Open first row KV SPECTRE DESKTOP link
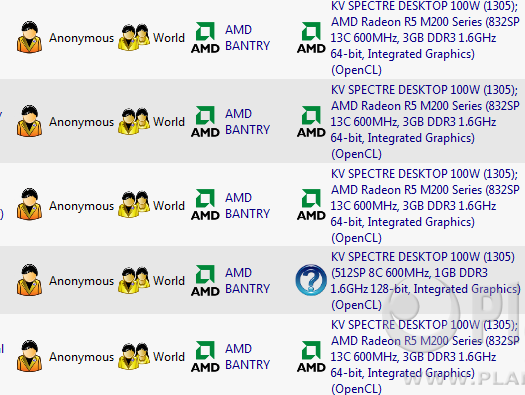The width and height of the screenshot is (525, 395). [x=425, y=38]
